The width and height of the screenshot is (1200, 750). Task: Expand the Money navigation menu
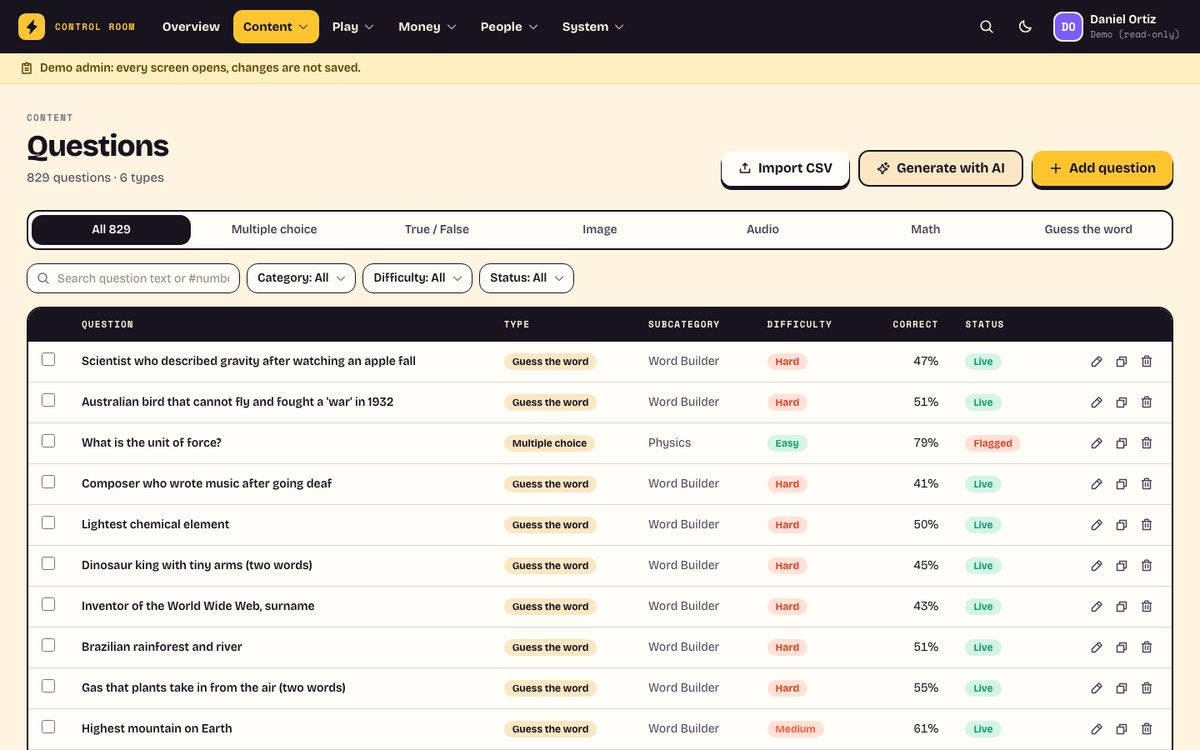[427, 27]
